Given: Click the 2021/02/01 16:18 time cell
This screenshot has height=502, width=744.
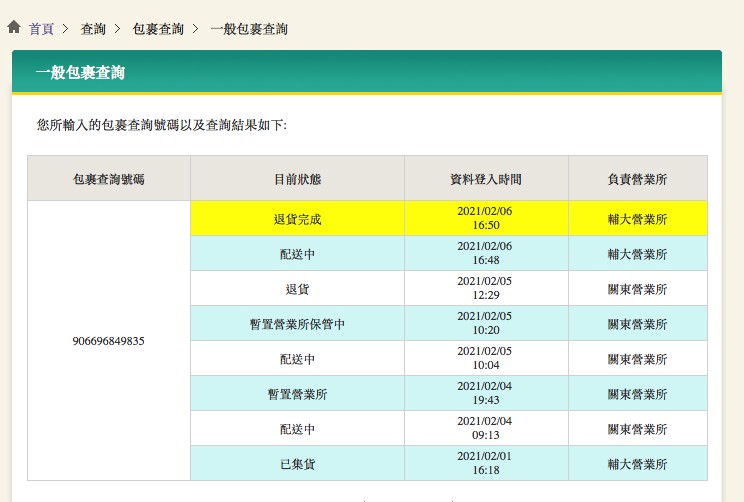Looking at the screenshot, I should (x=486, y=464).
